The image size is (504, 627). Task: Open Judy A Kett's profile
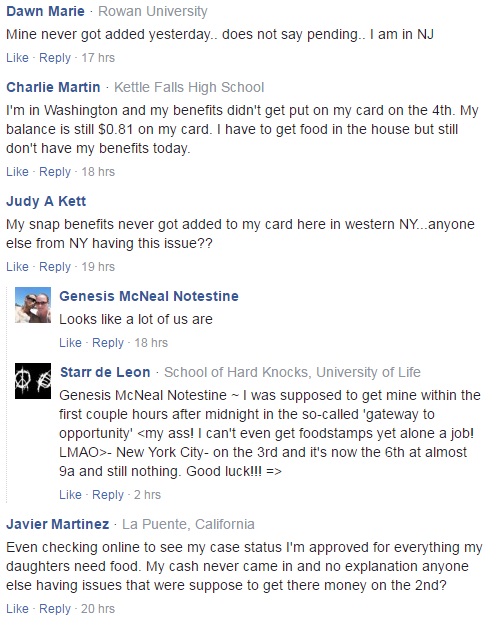[46, 201]
